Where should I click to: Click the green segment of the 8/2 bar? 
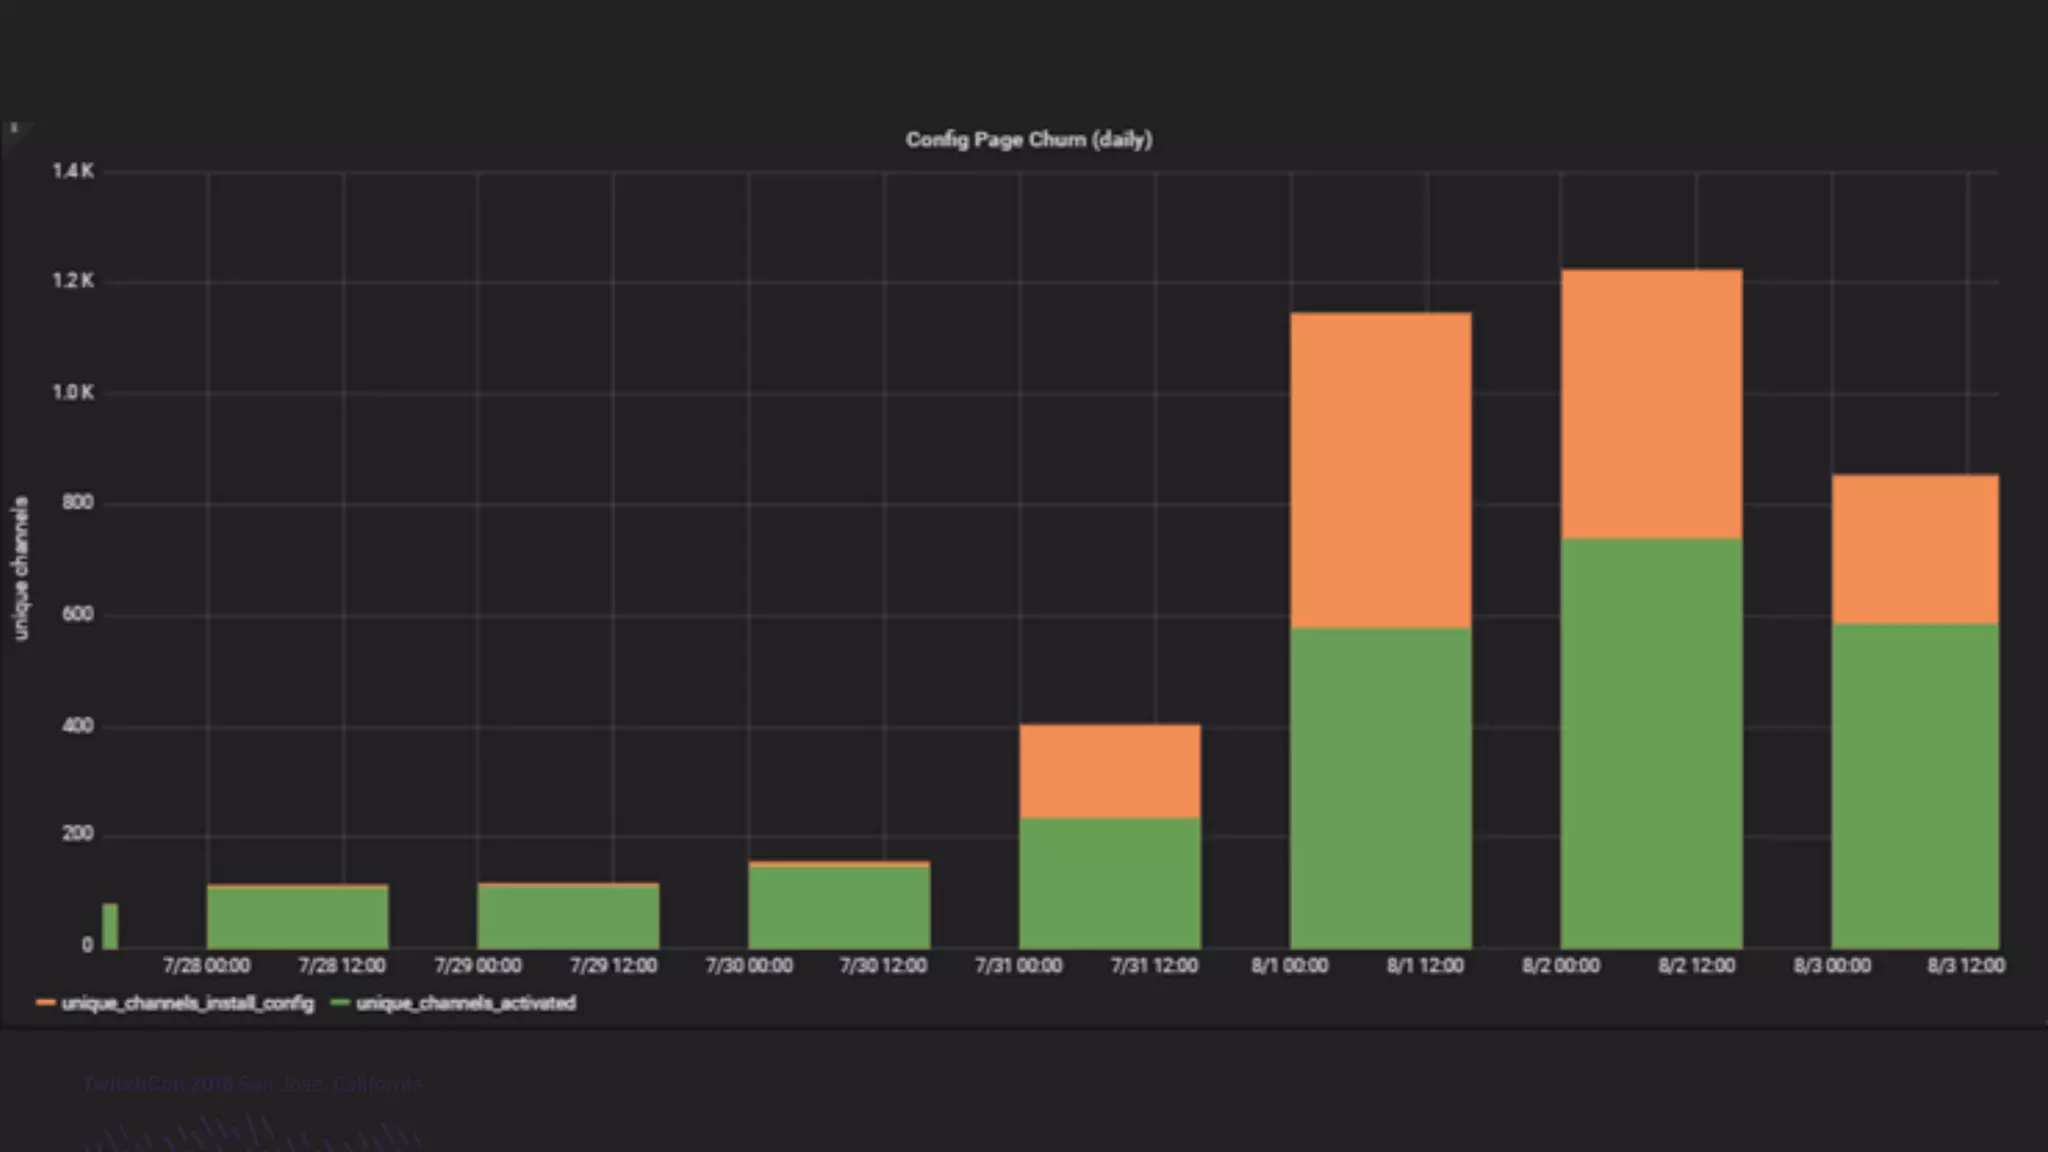1651,744
